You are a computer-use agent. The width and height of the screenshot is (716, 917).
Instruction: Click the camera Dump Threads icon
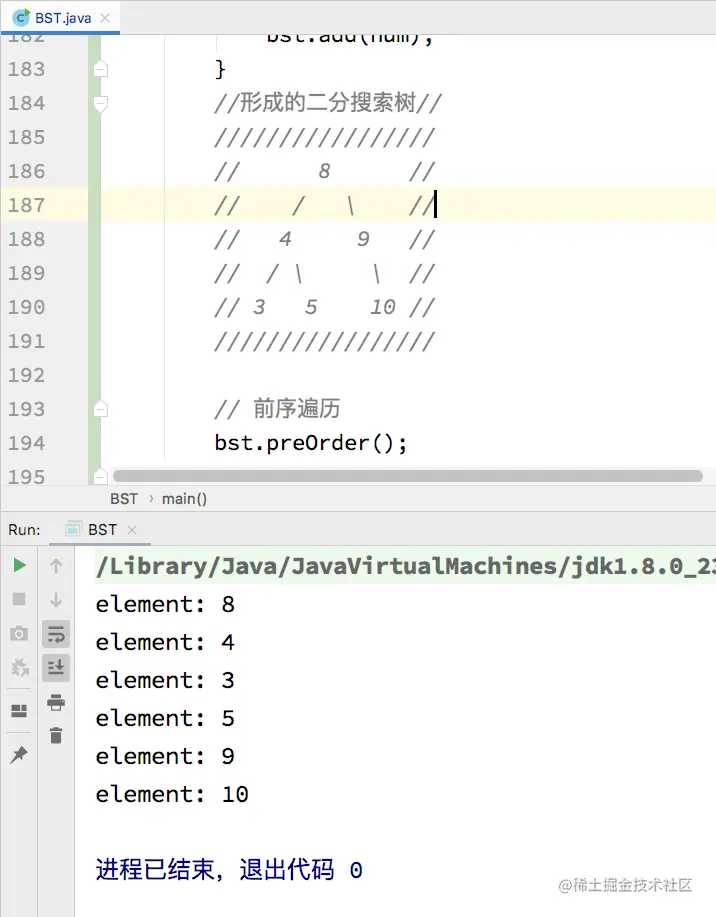click(x=19, y=633)
